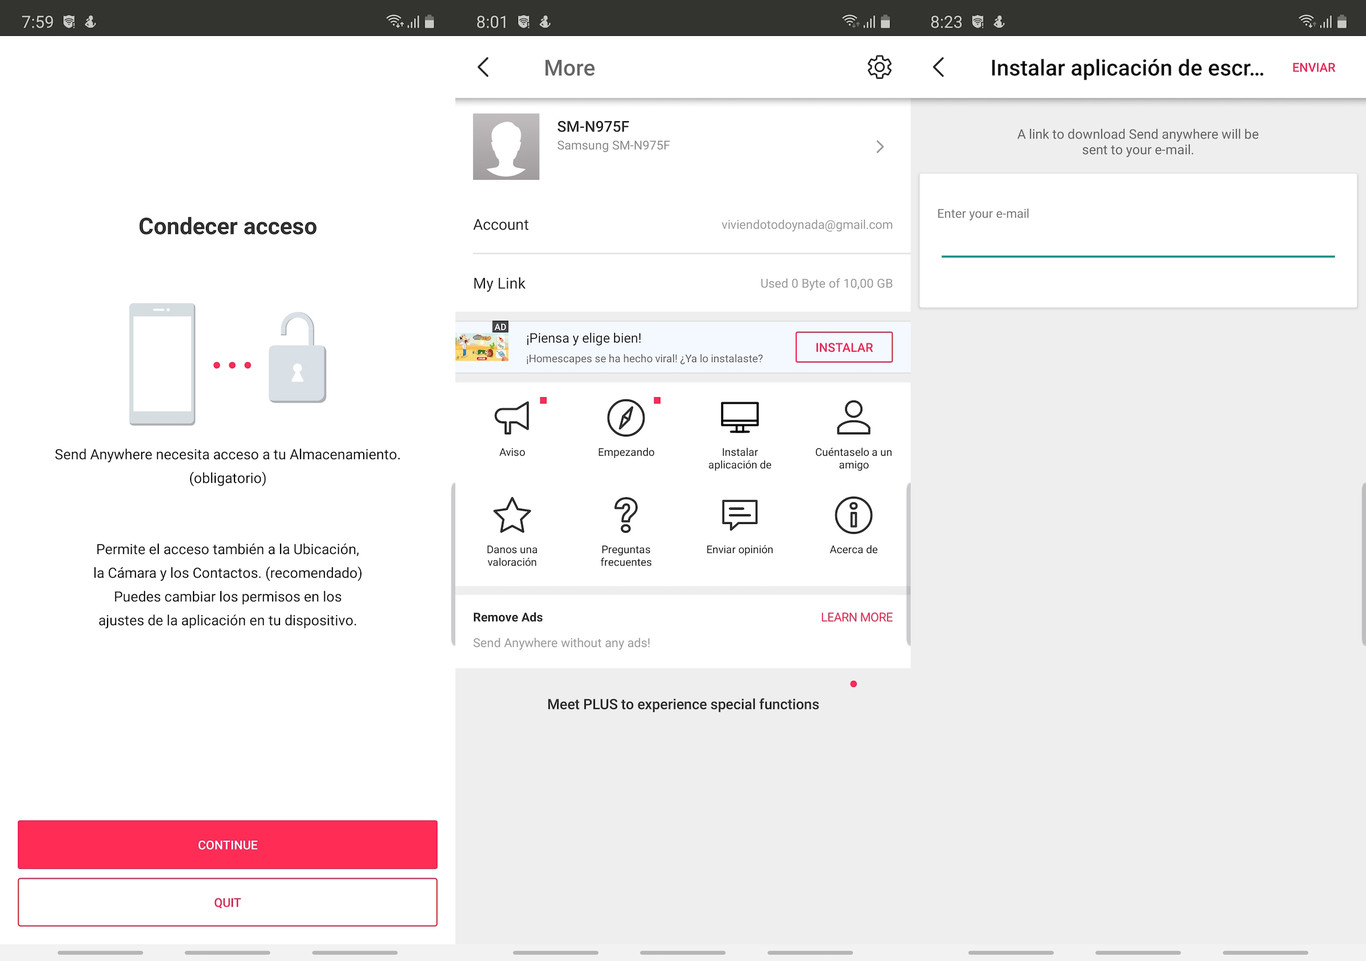The height and width of the screenshot is (961, 1366).
Task: Expand SM-N975F profile chevron
Action: coord(880,147)
